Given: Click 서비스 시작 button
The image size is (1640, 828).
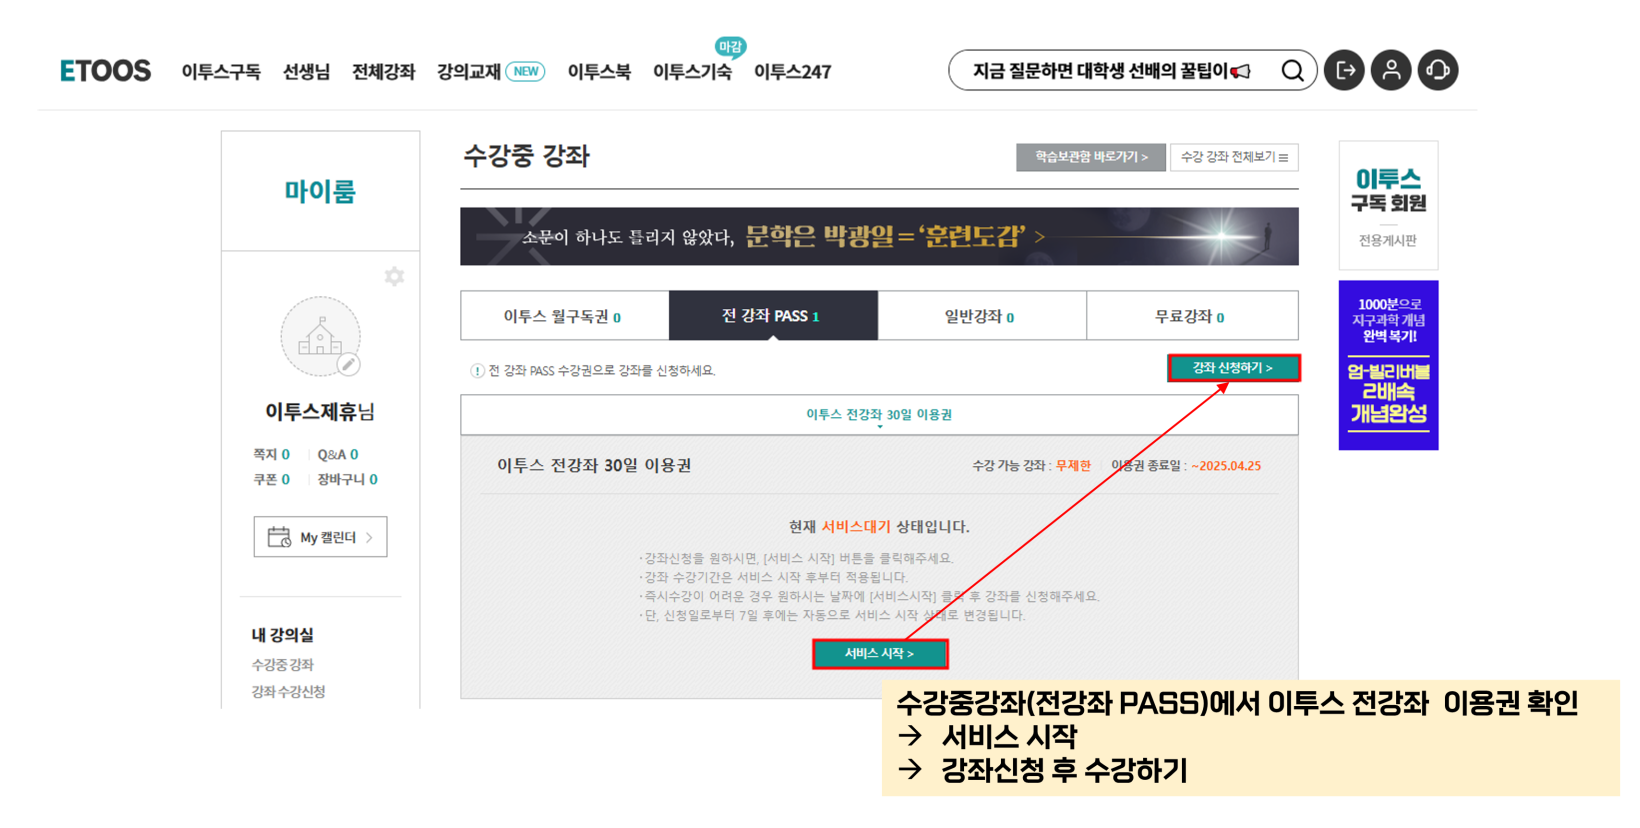Looking at the screenshot, I should tap(879, 654).
